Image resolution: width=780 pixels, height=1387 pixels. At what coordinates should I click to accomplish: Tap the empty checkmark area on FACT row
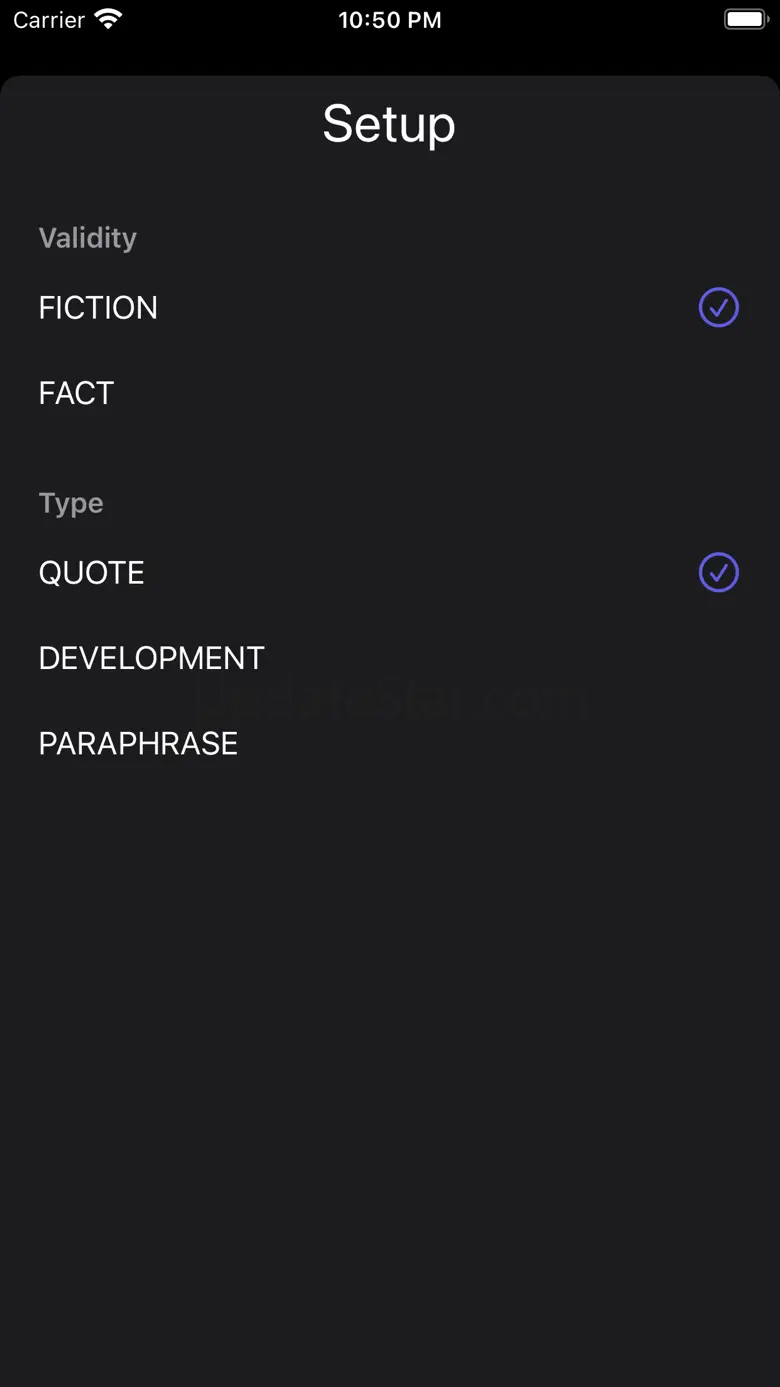pos(718,393)
